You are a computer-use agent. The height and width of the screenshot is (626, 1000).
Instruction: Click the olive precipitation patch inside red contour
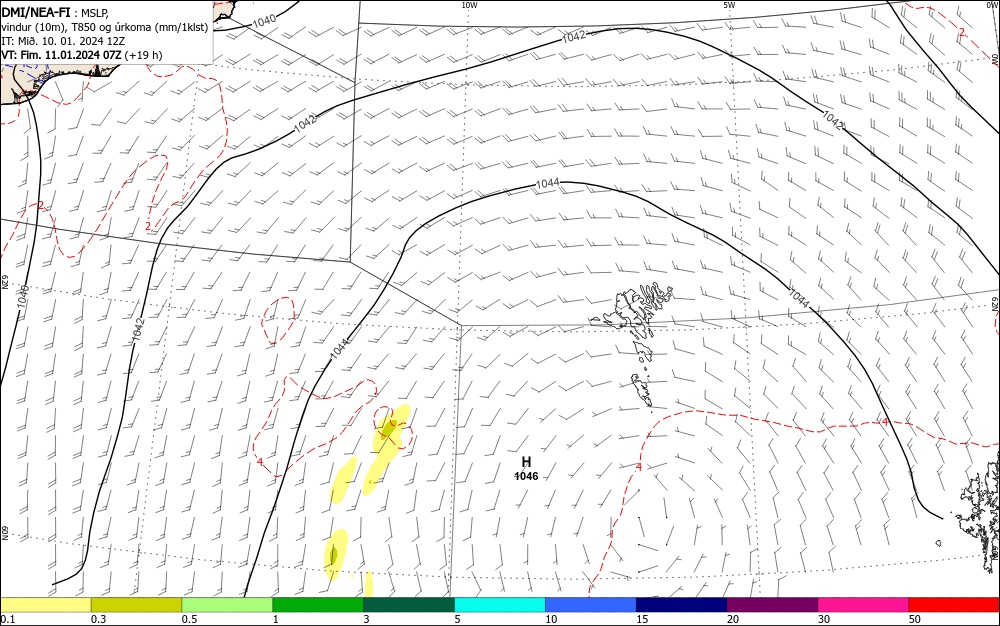[388, 429]
